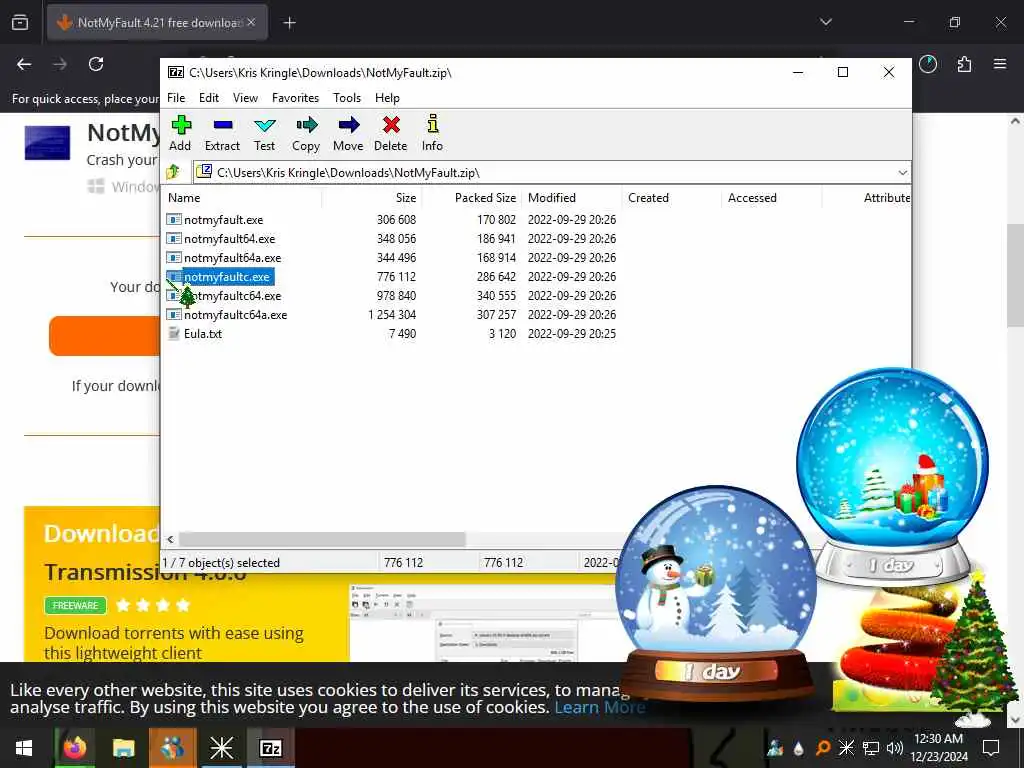The width and height of the screenshot is (1024, 768).
Task: Click the orange download button on the page
Action: tap(104, 336)
